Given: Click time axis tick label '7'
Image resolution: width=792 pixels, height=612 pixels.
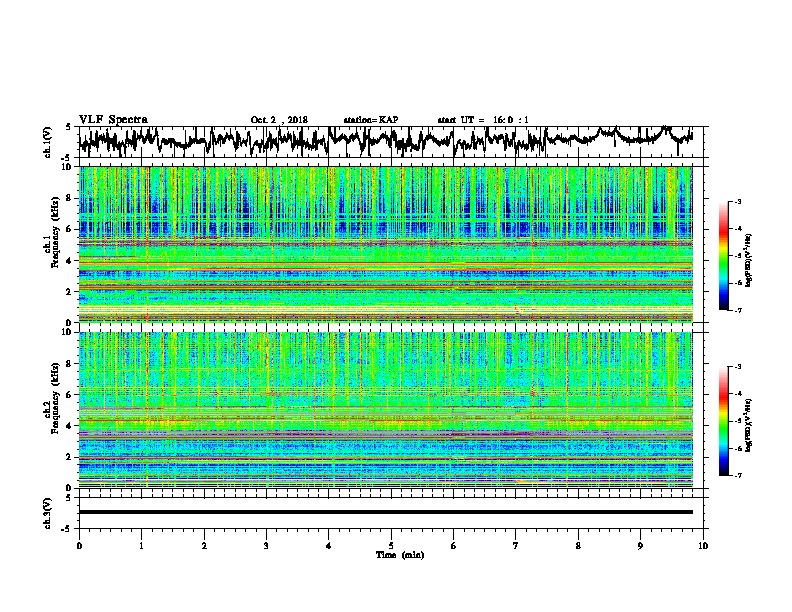Looking at the screenshot, I should [x=516, y=546].
